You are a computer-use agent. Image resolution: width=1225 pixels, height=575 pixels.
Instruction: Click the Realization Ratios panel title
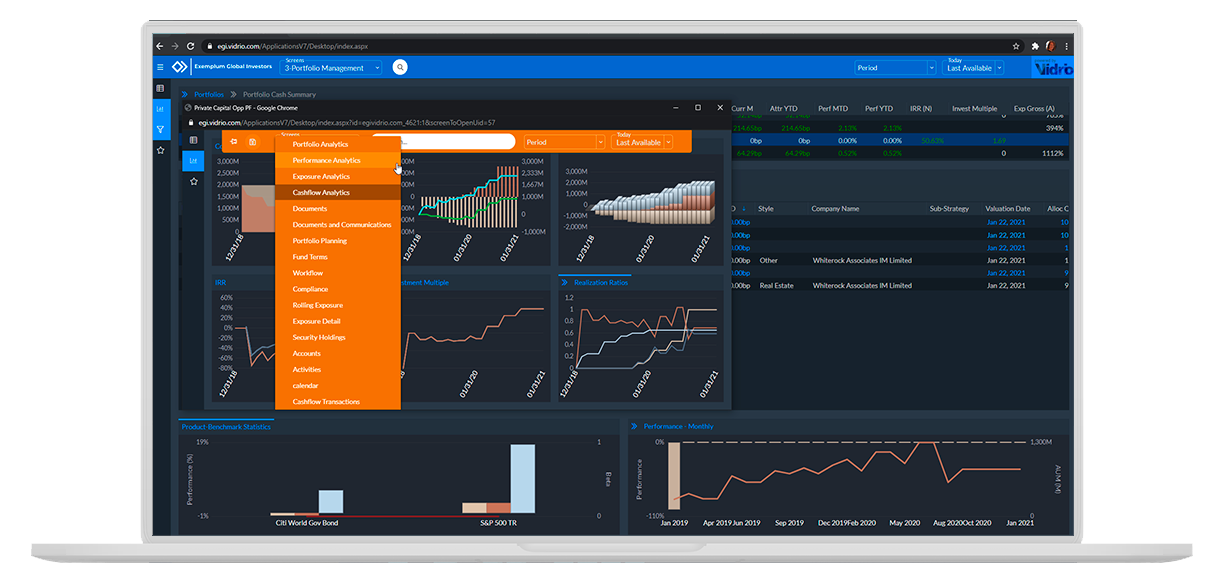click(602, 283)
